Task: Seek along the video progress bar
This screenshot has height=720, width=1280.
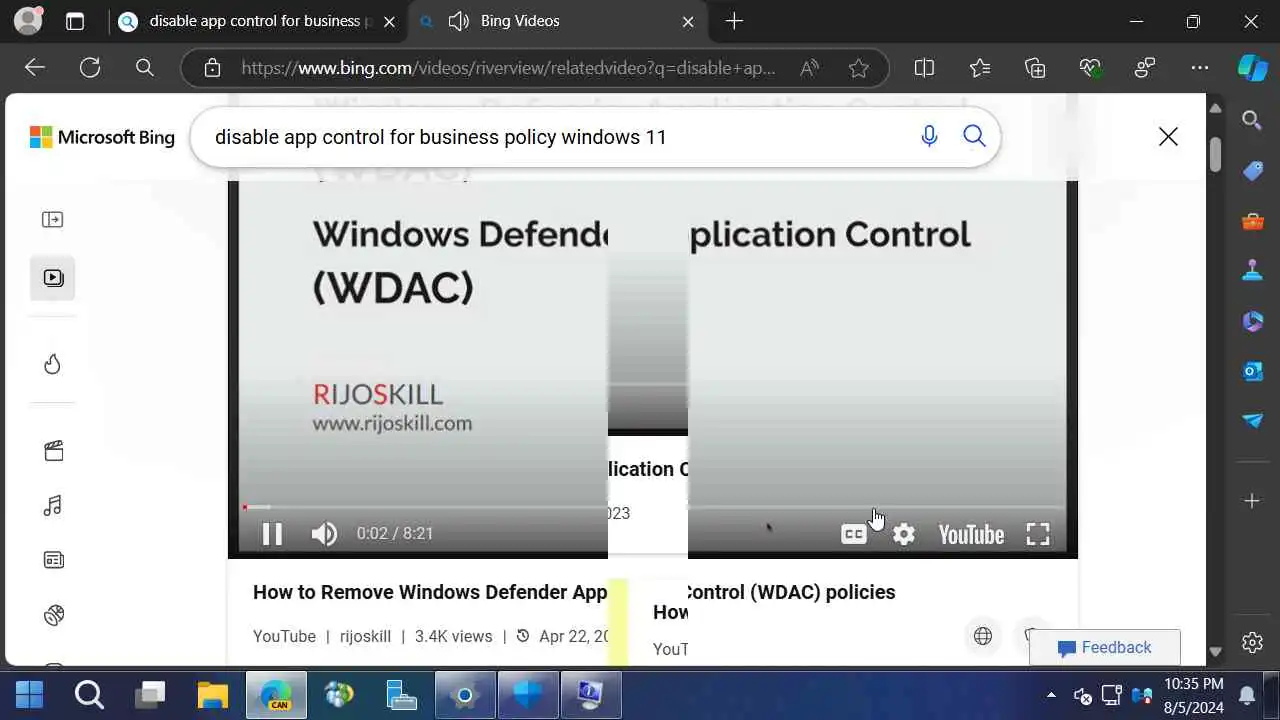Action: (x=653, y=507)
